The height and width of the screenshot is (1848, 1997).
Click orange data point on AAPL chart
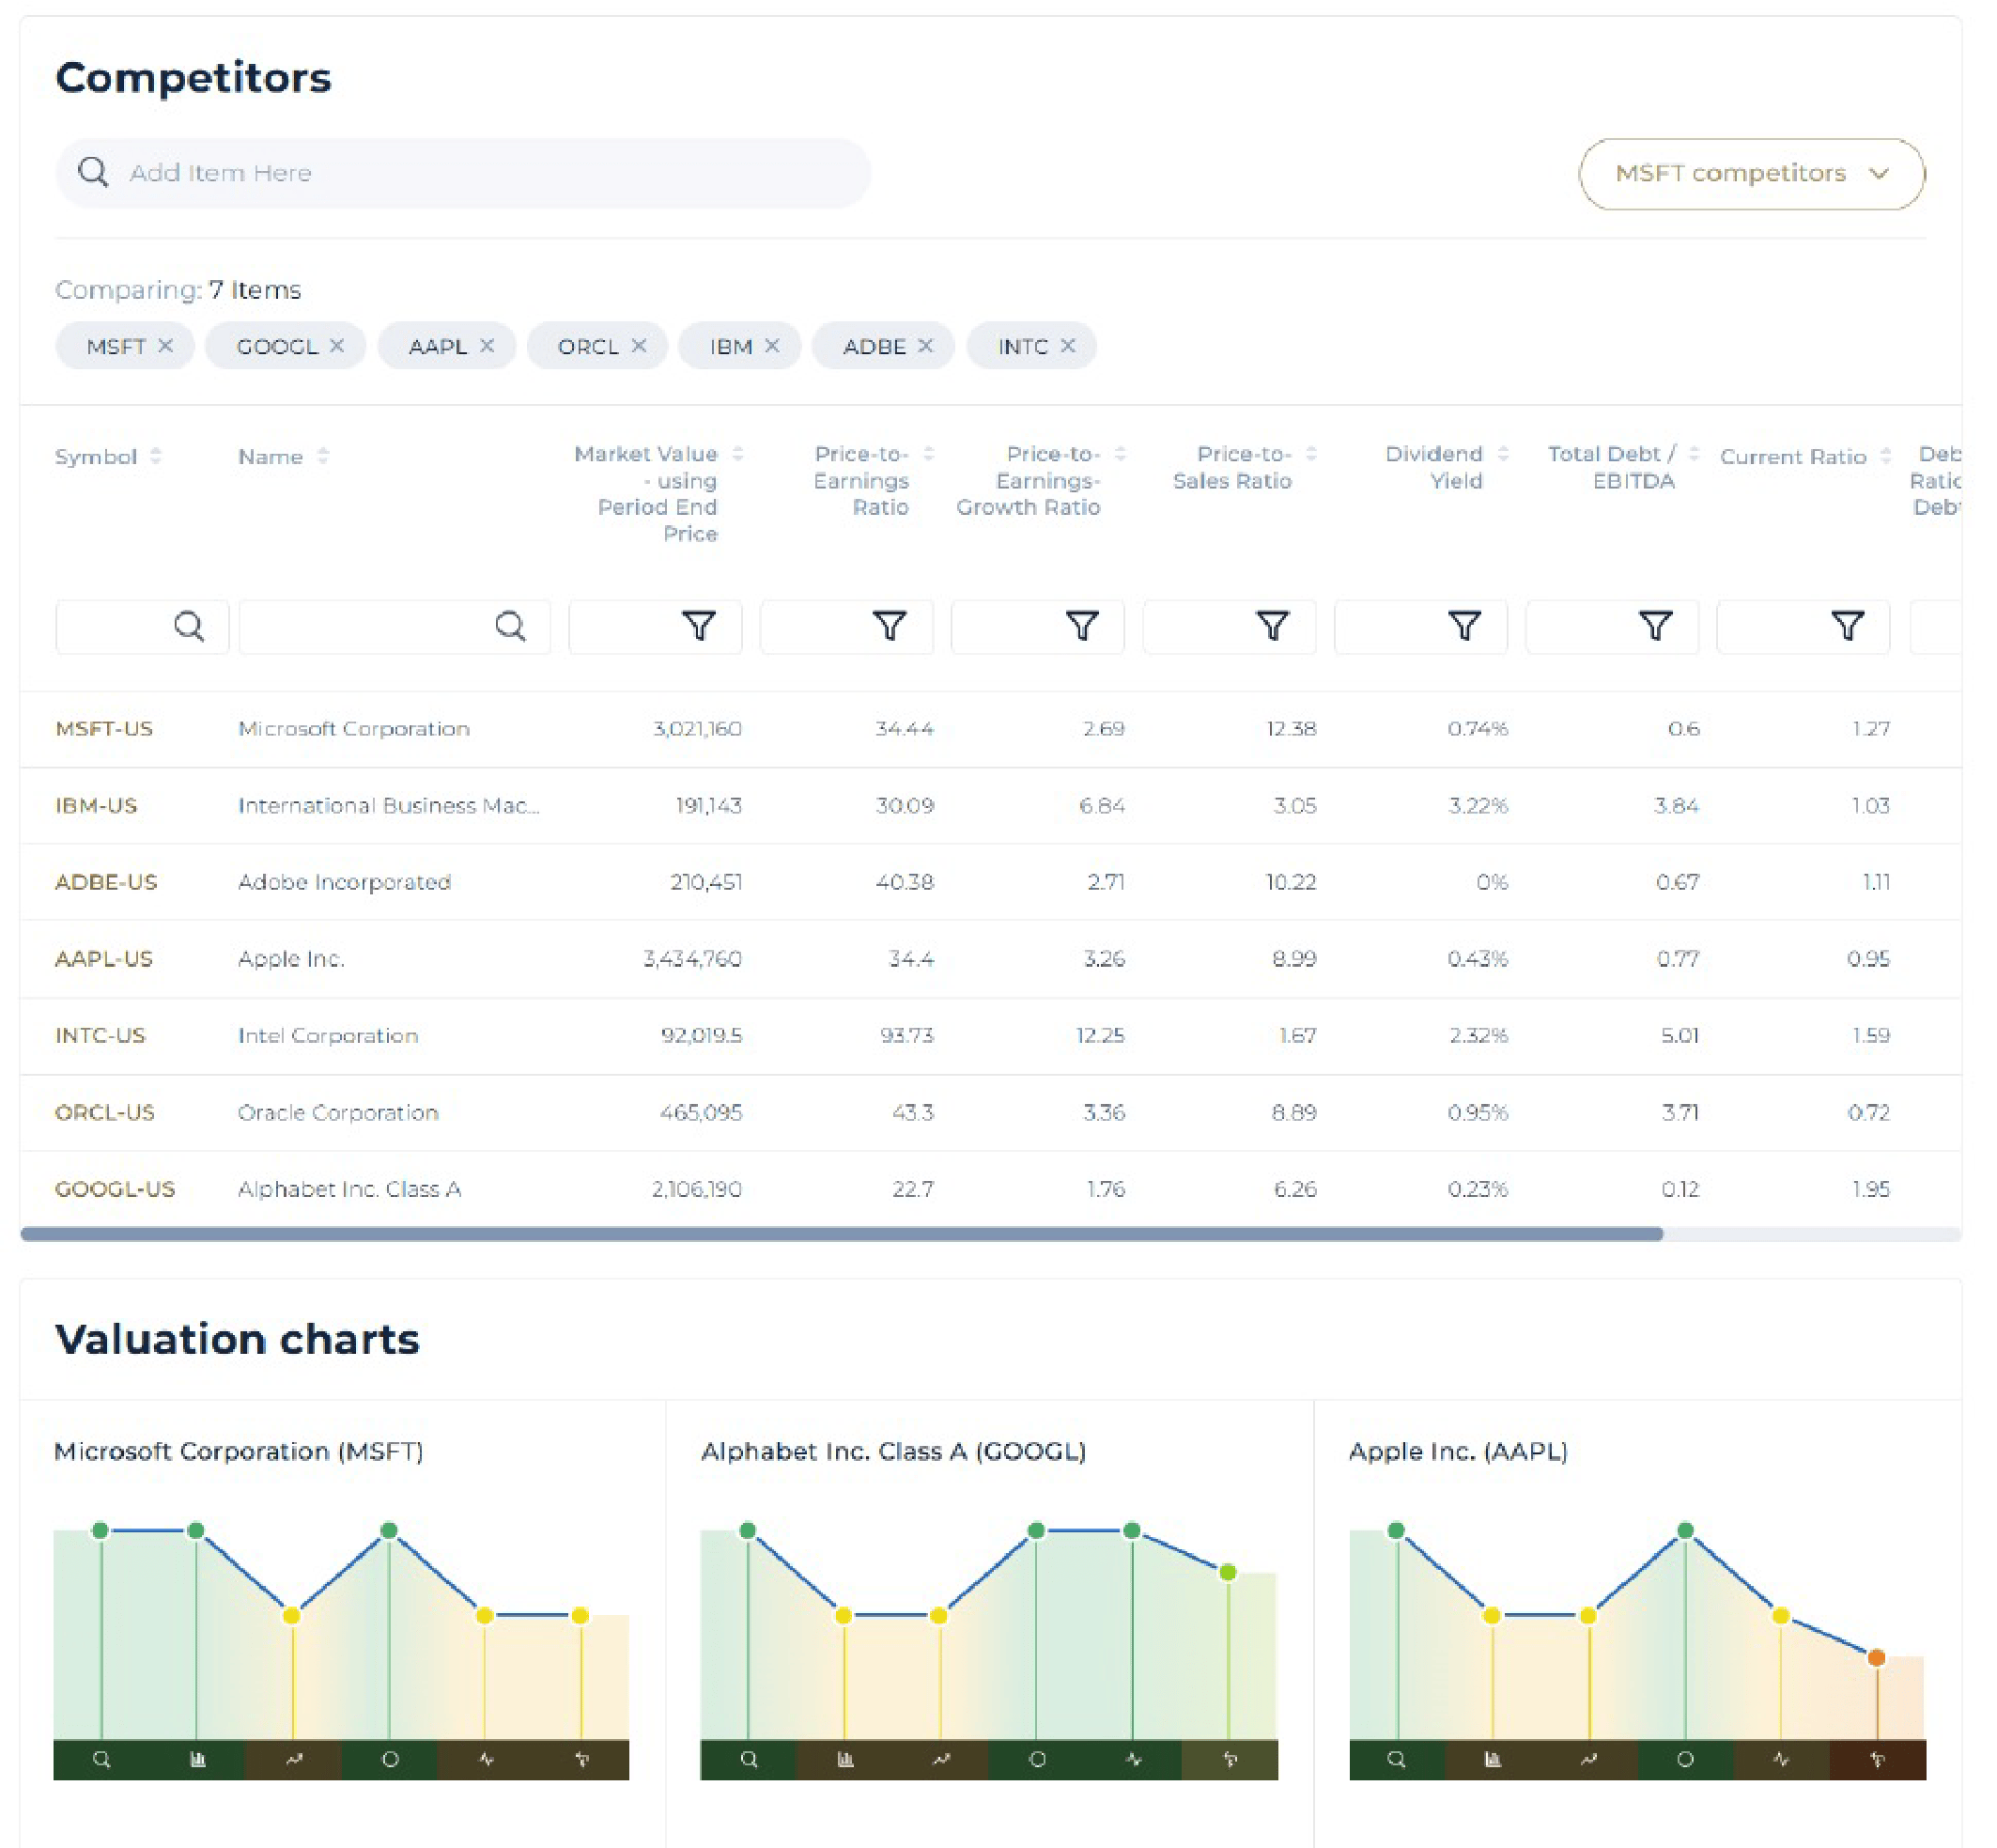point(1876,1658)
